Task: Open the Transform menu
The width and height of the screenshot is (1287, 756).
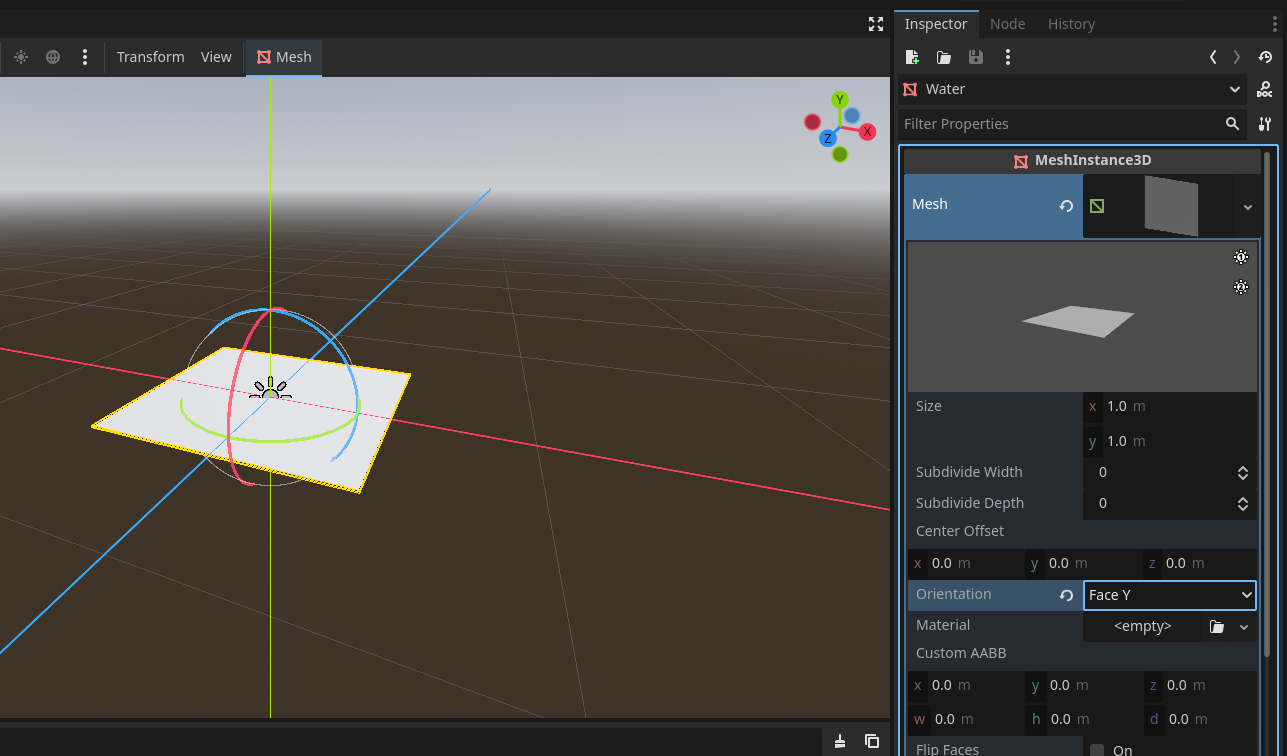Action: 150,57
